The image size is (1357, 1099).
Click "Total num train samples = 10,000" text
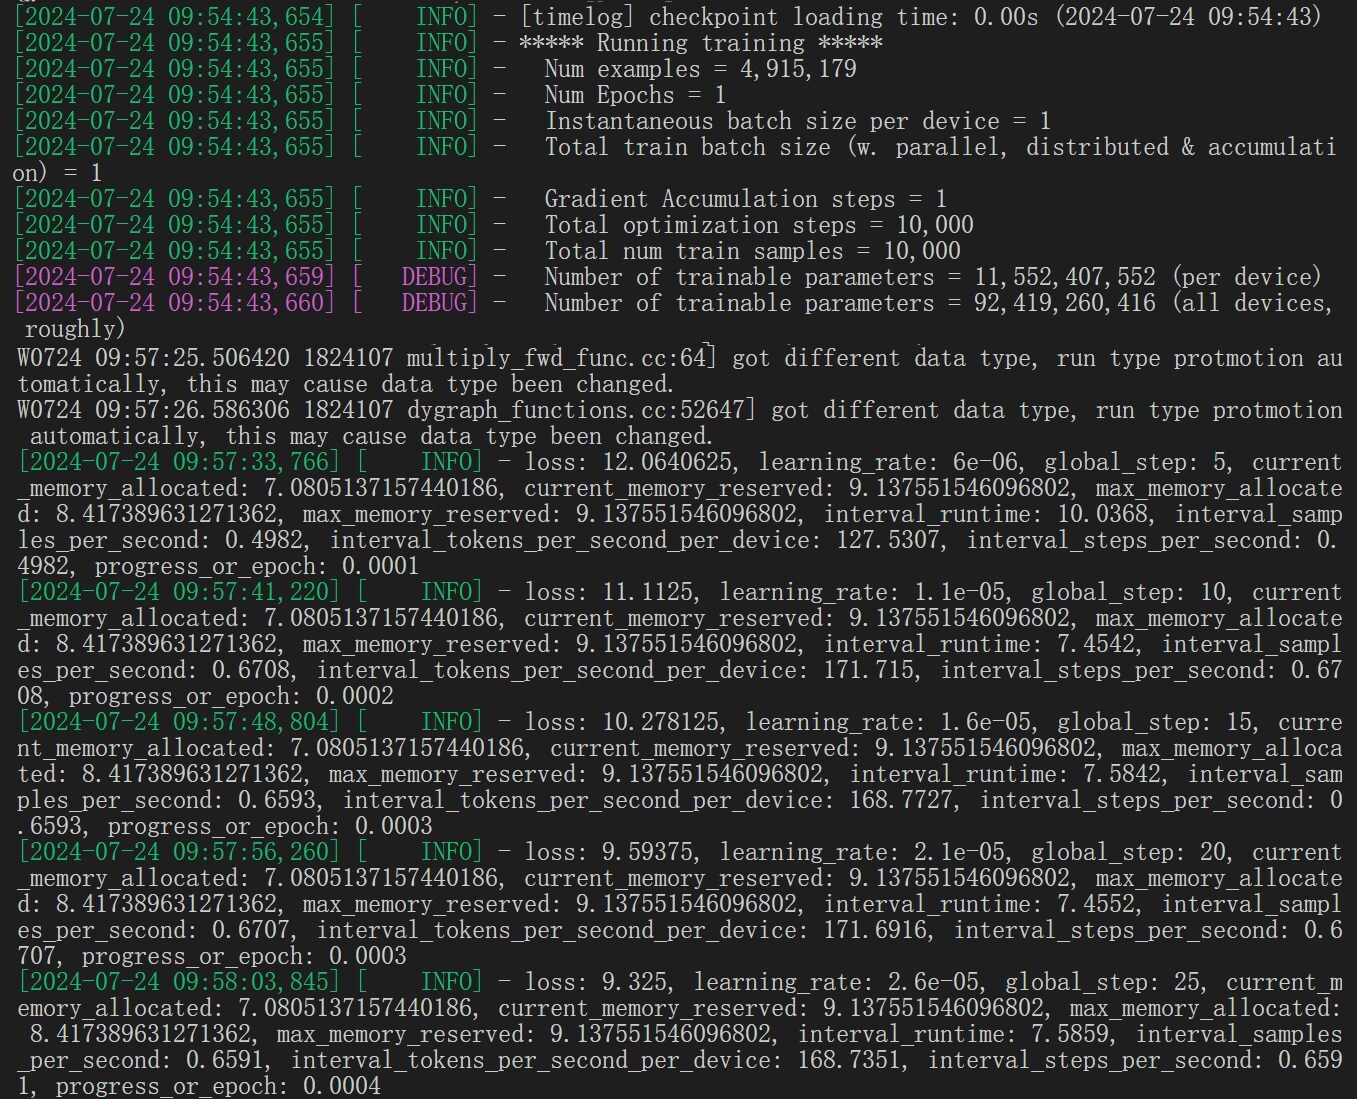pyautogui.click(x=752, y=251)
